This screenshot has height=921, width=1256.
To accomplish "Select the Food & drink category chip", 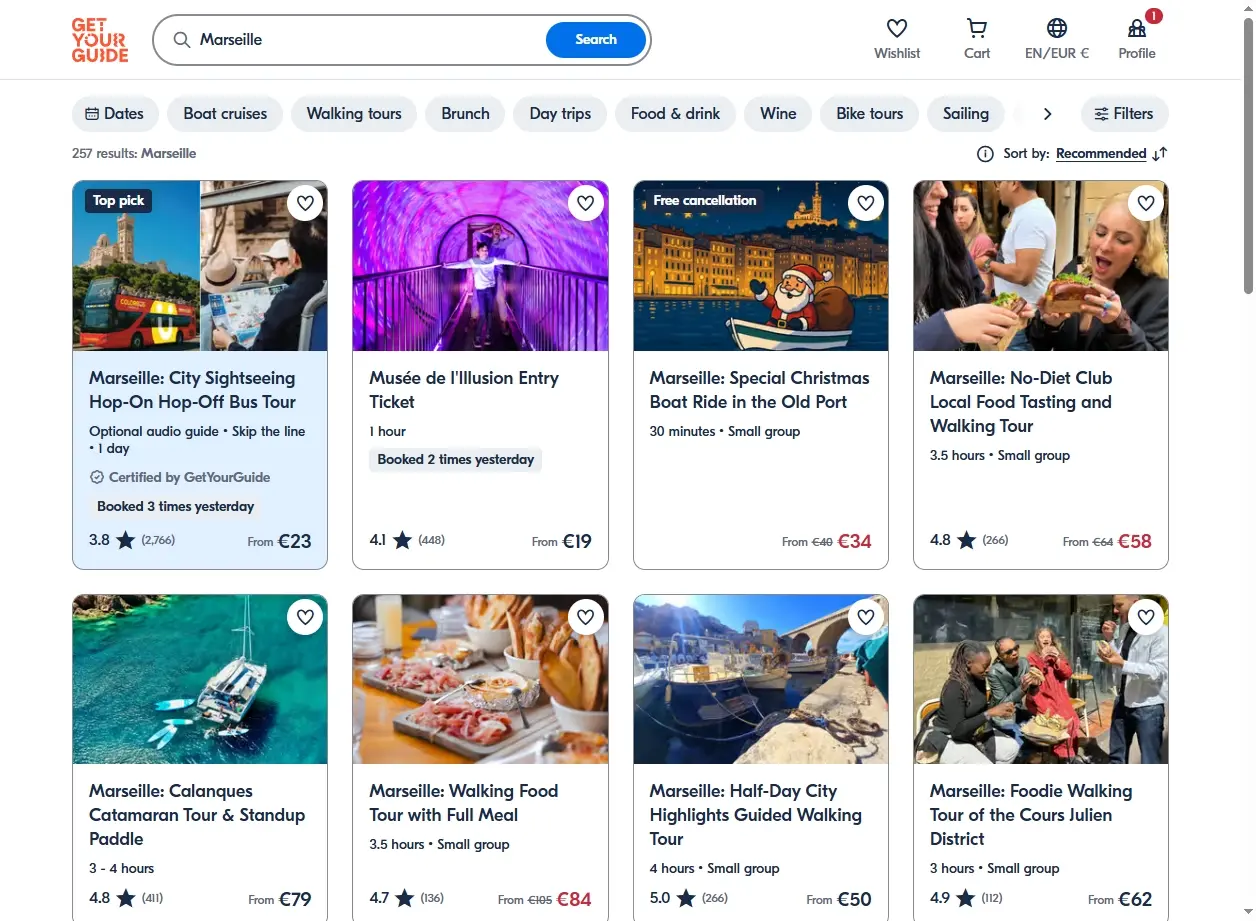I will coord(675,114).
